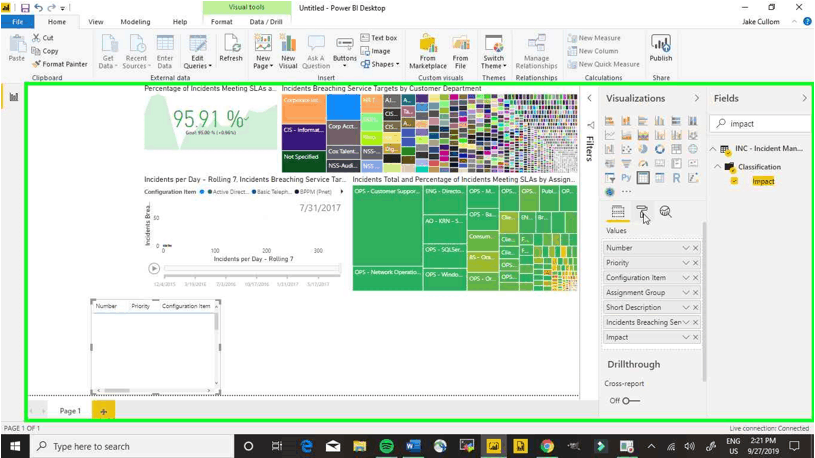This screenshot has height=458, width=815.
Task: Open the Get Data dropdown
Action: tap(108, 52)
